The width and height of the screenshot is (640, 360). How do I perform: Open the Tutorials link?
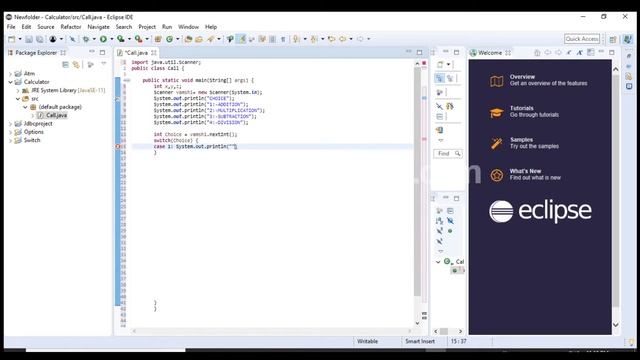tap(522, 108)
